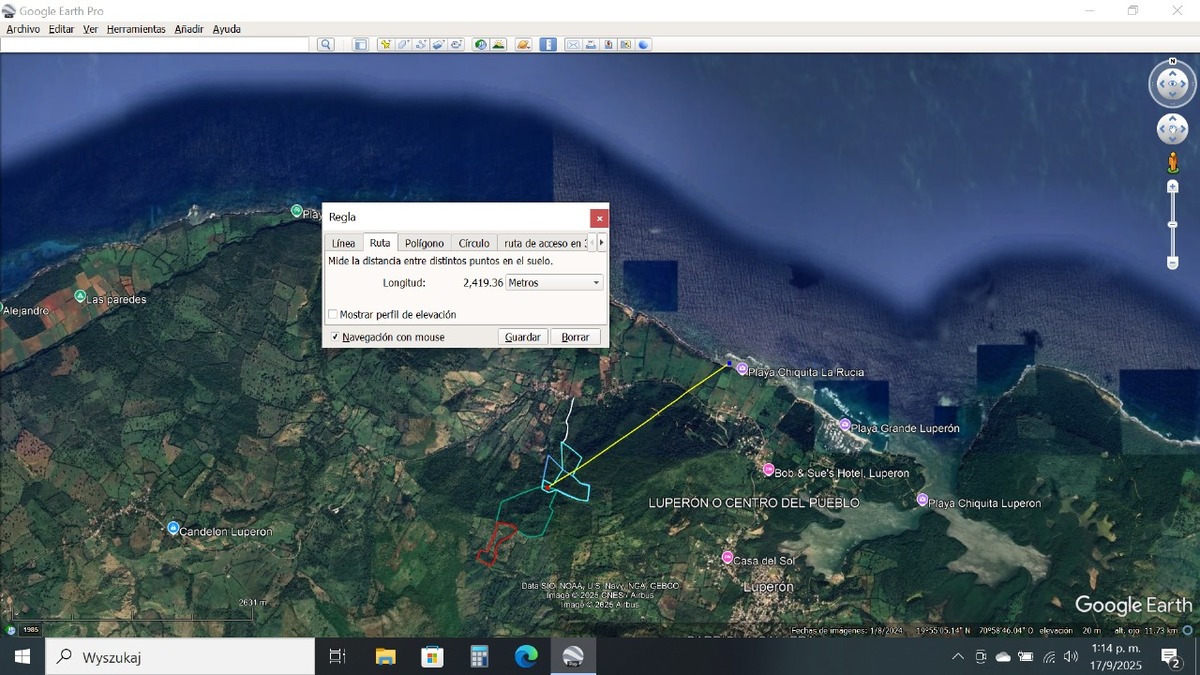Click the Las paredes placemark icon

pos(80,296)
